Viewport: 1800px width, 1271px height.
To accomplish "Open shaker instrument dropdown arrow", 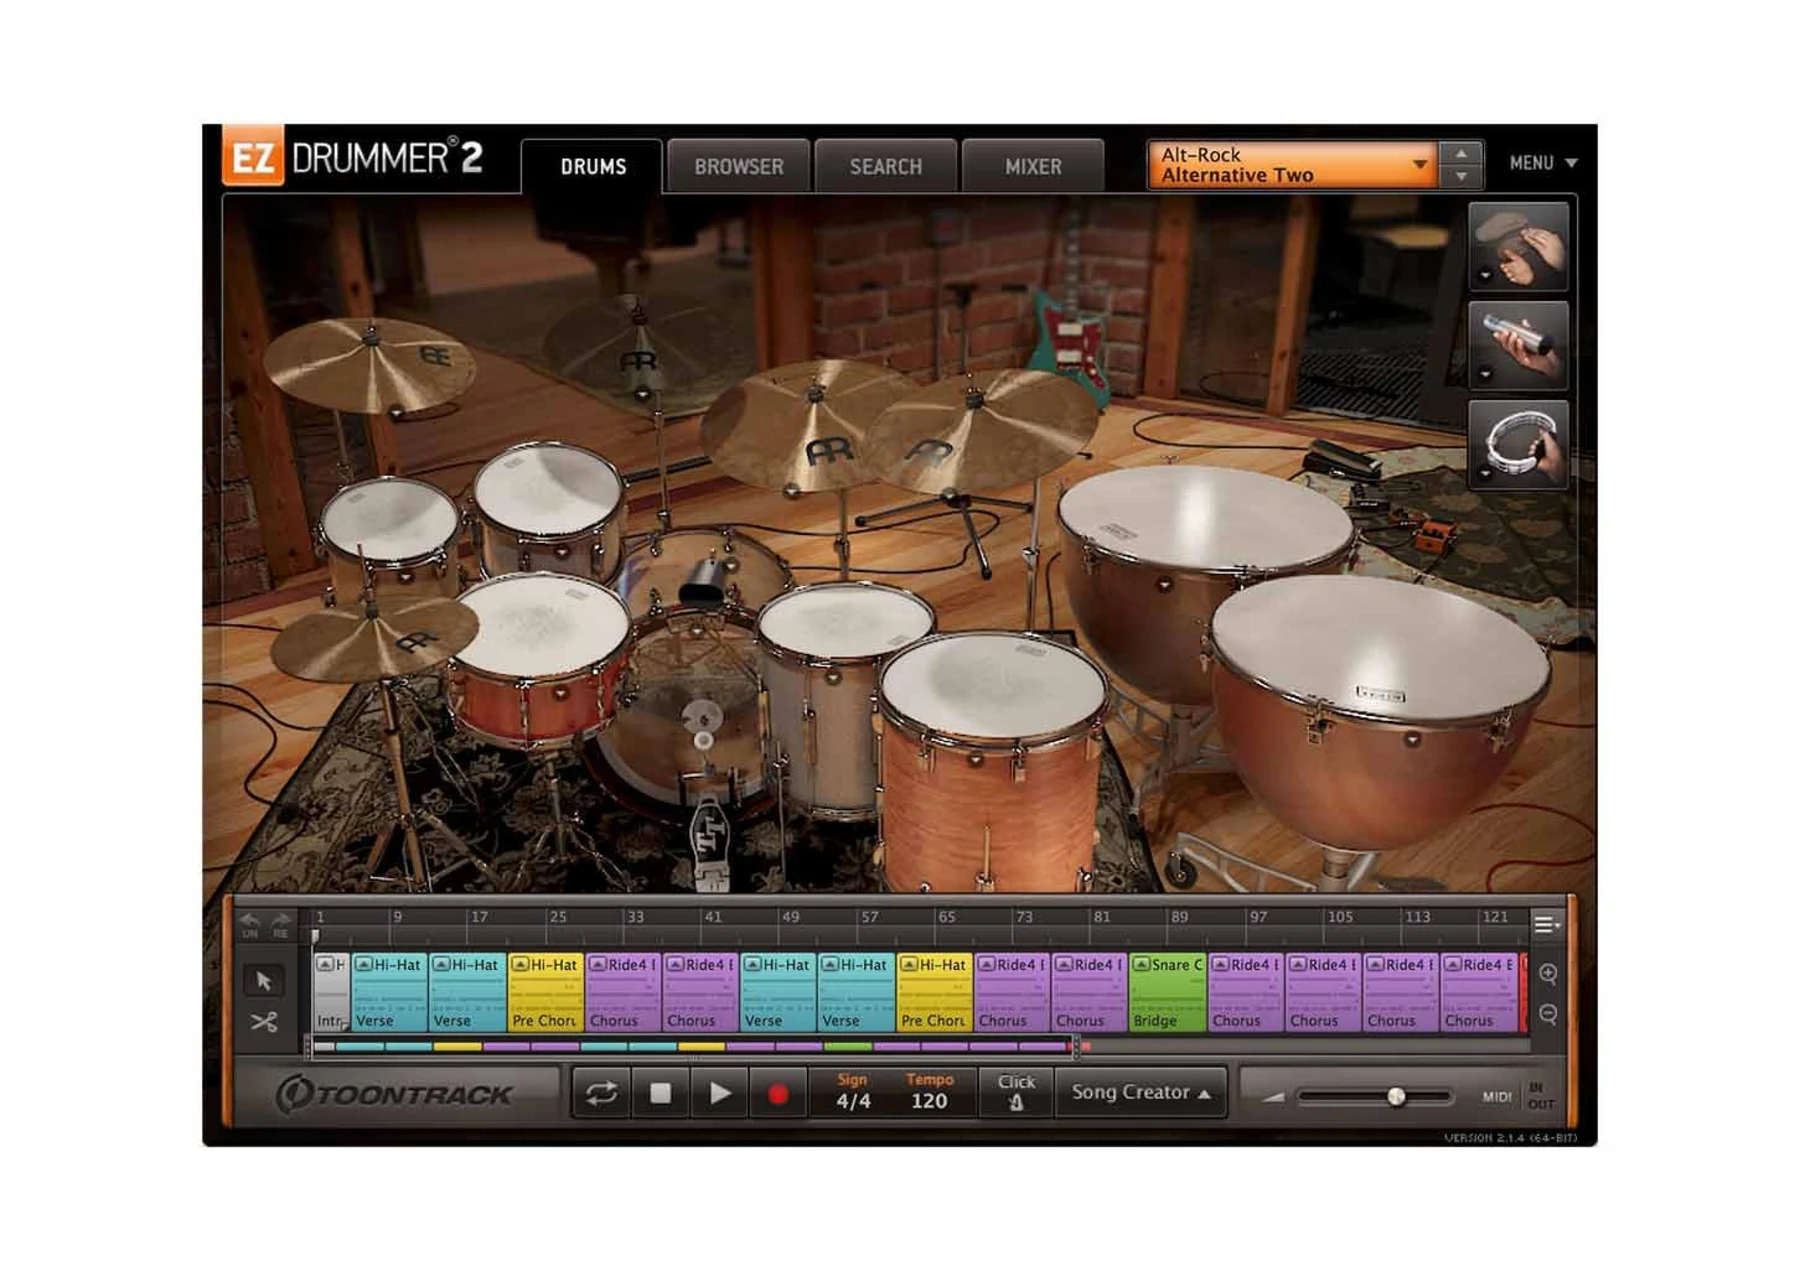I will coord(1485,374).
